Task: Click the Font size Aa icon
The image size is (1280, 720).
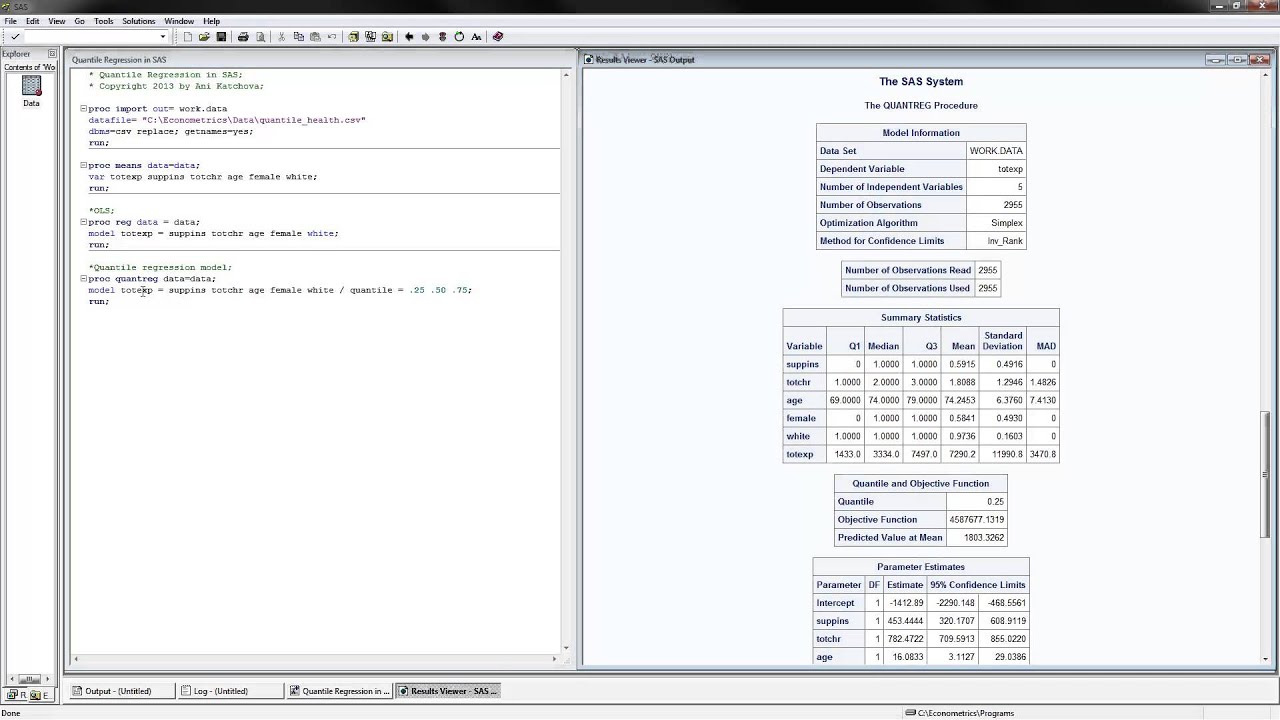Action: pos(476,37)
